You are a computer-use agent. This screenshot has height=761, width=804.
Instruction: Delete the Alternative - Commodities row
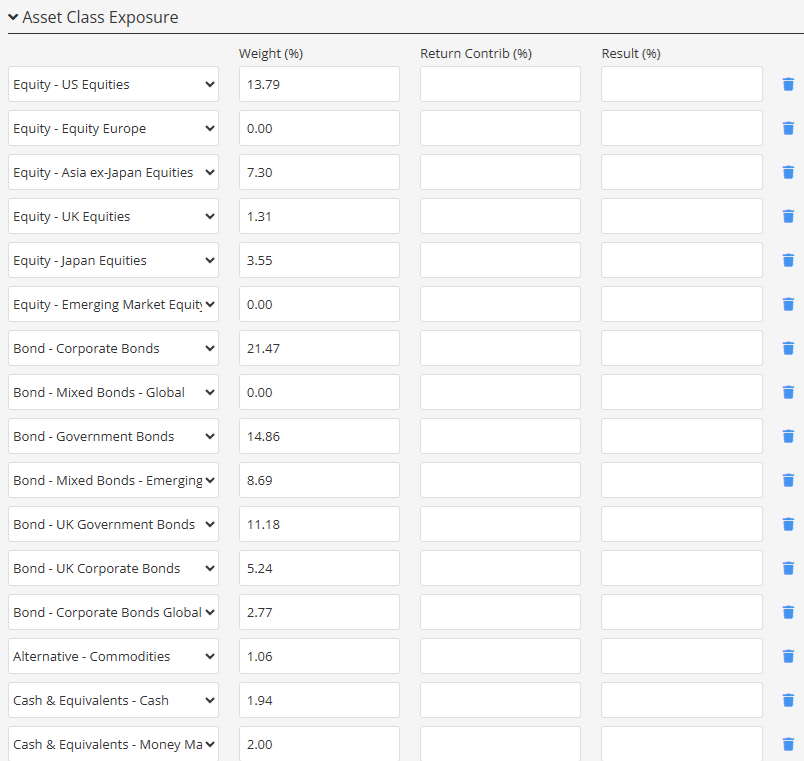point(788,657)
